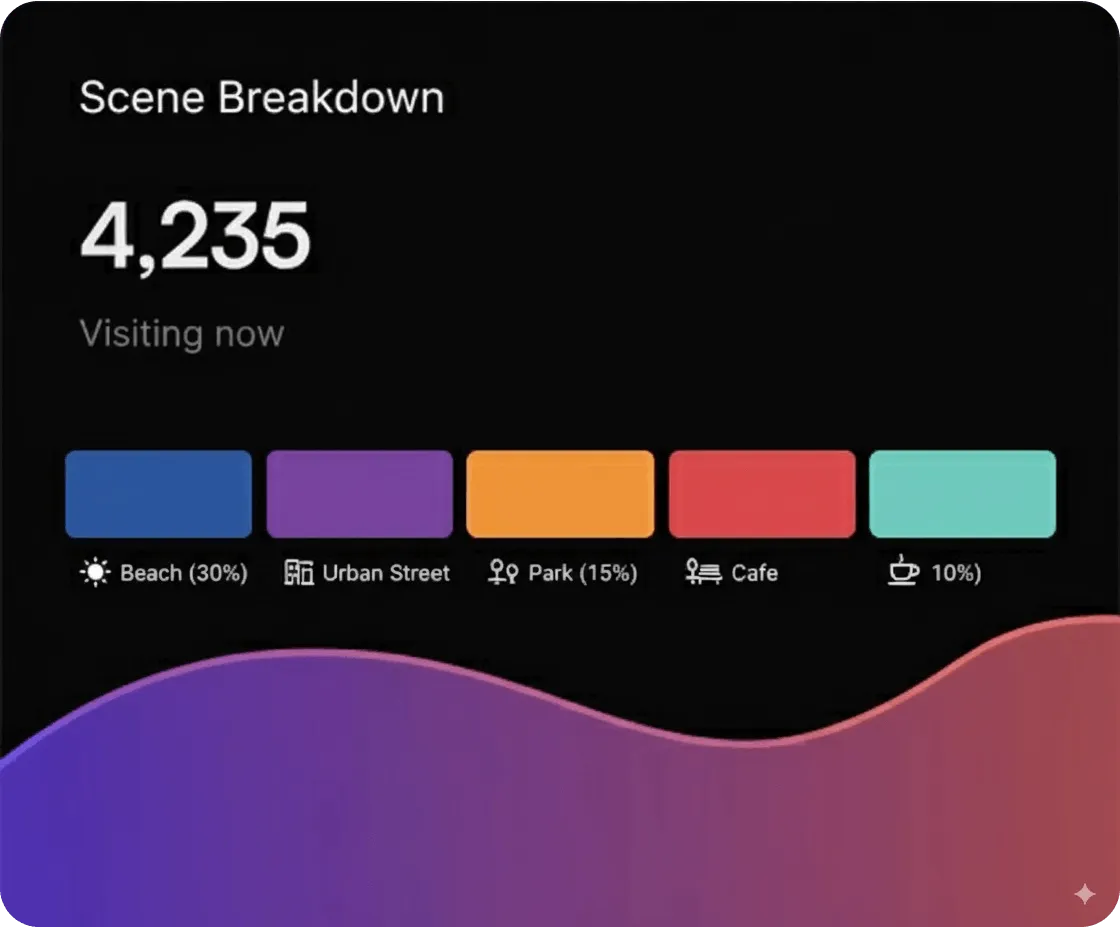Open the Park (15%) category
The image size is (1120, 928).
click(x=583, y=573)
